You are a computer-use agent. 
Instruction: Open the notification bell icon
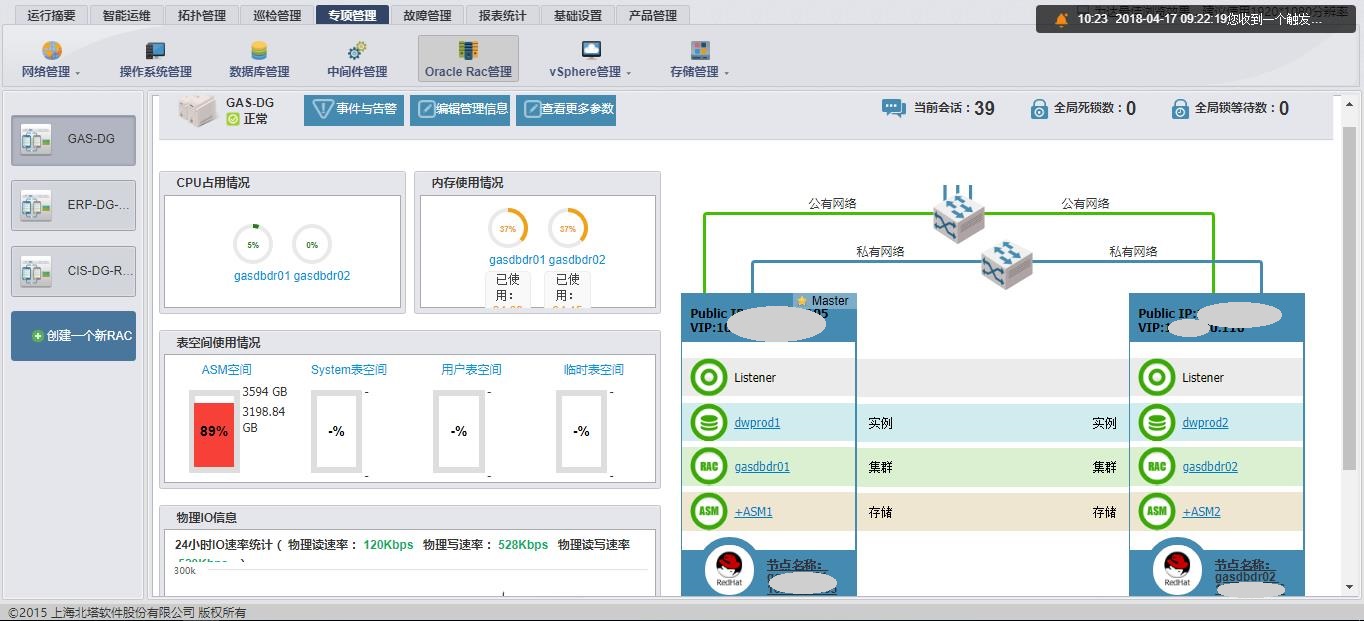click(x=1062, y=17)
